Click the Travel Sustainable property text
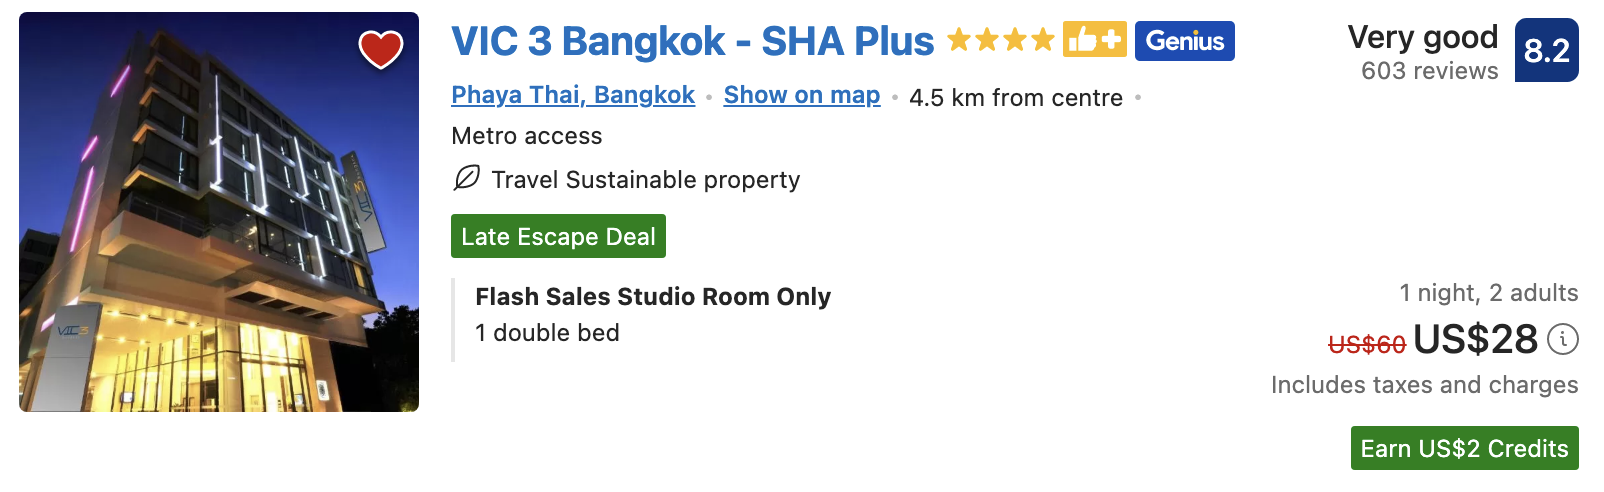1604x492 pixels. pos(645,180)
